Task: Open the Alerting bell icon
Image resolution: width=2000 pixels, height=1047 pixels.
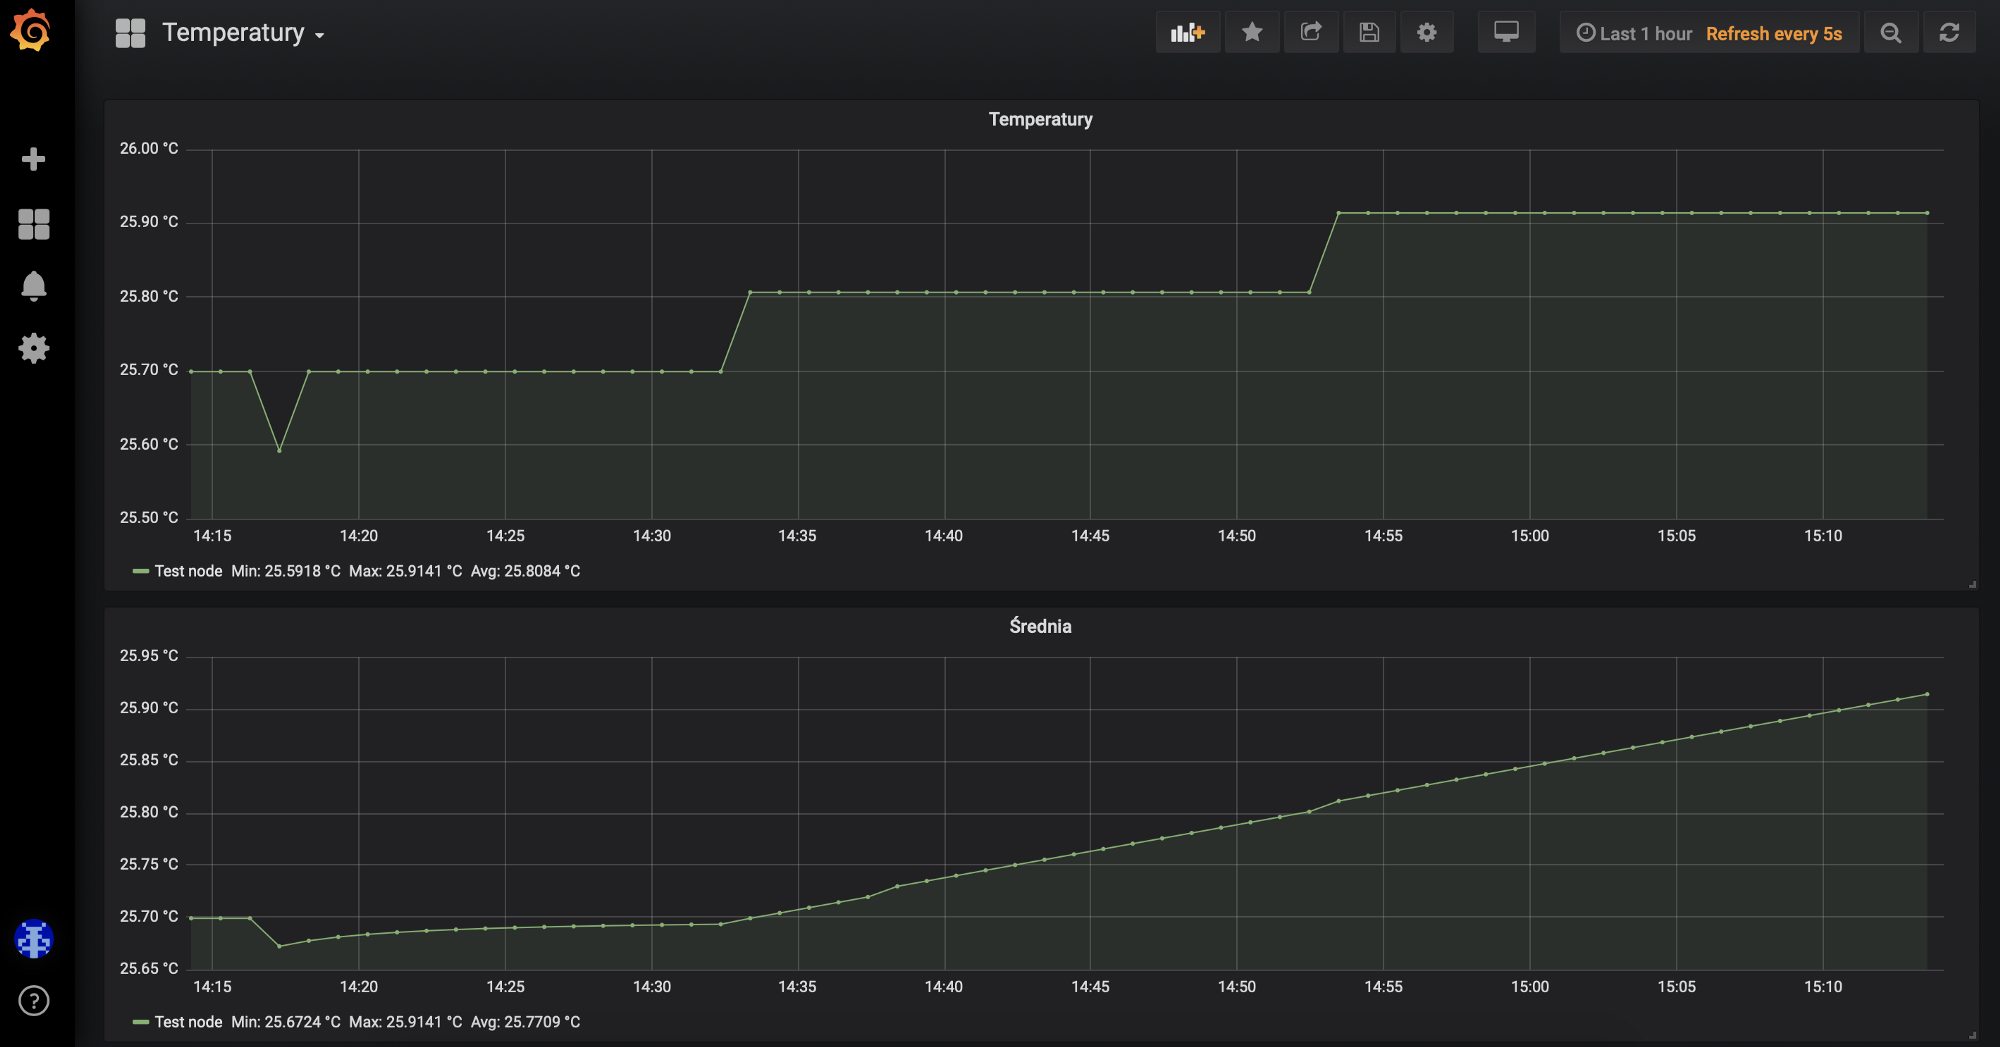Action: coord(33,286)
